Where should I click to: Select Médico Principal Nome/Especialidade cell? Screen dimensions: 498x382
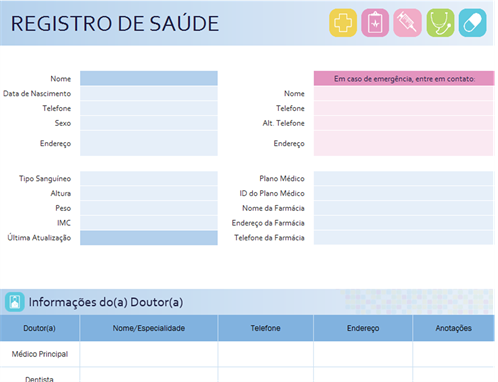click(x=149, y=354)
